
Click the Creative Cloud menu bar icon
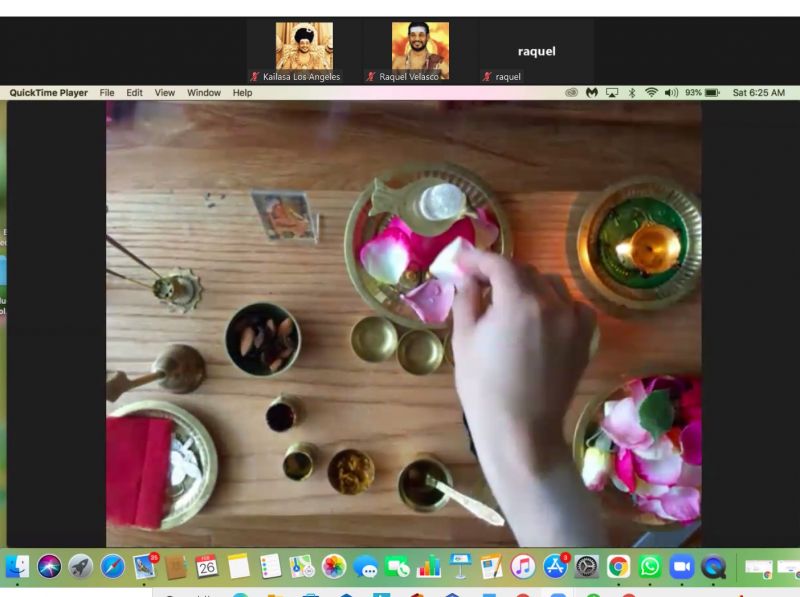571,92
